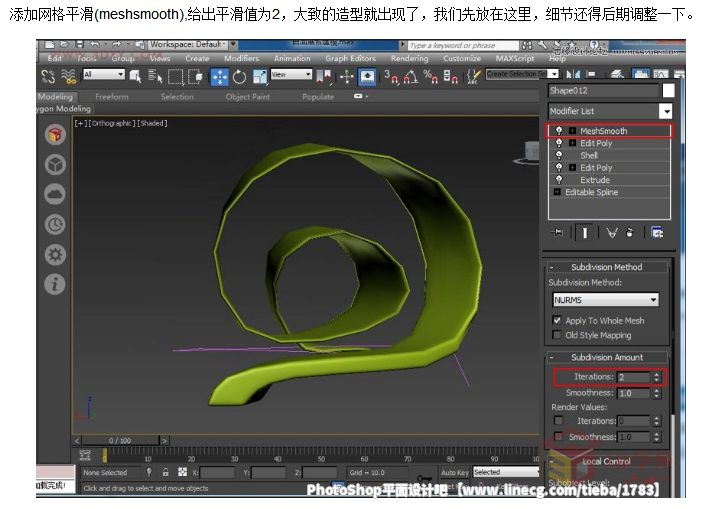Open the Modifier List dropdown

click(665, 111)
